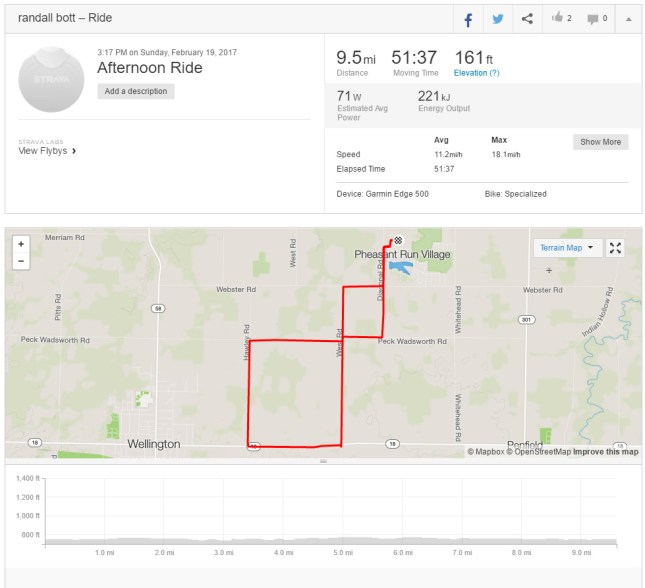Viewport: 645px width, 588px height.
Task: Open the share options icon
Action: 527,19
